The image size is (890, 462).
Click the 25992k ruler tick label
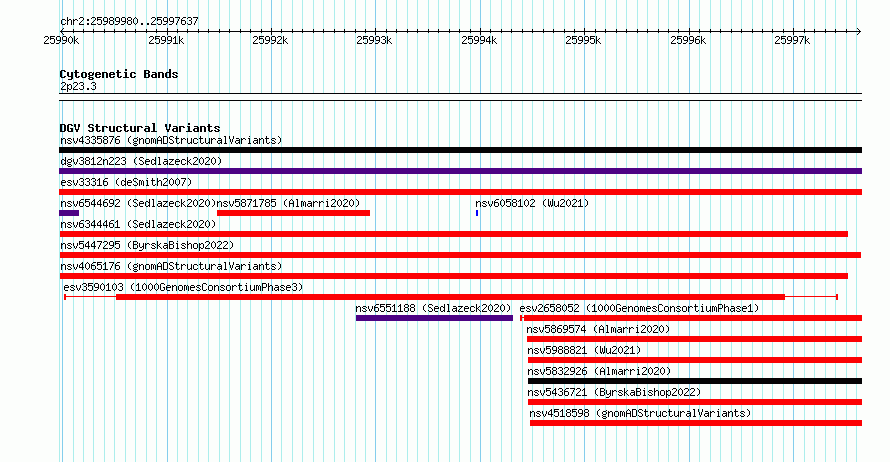click(270, 40)
